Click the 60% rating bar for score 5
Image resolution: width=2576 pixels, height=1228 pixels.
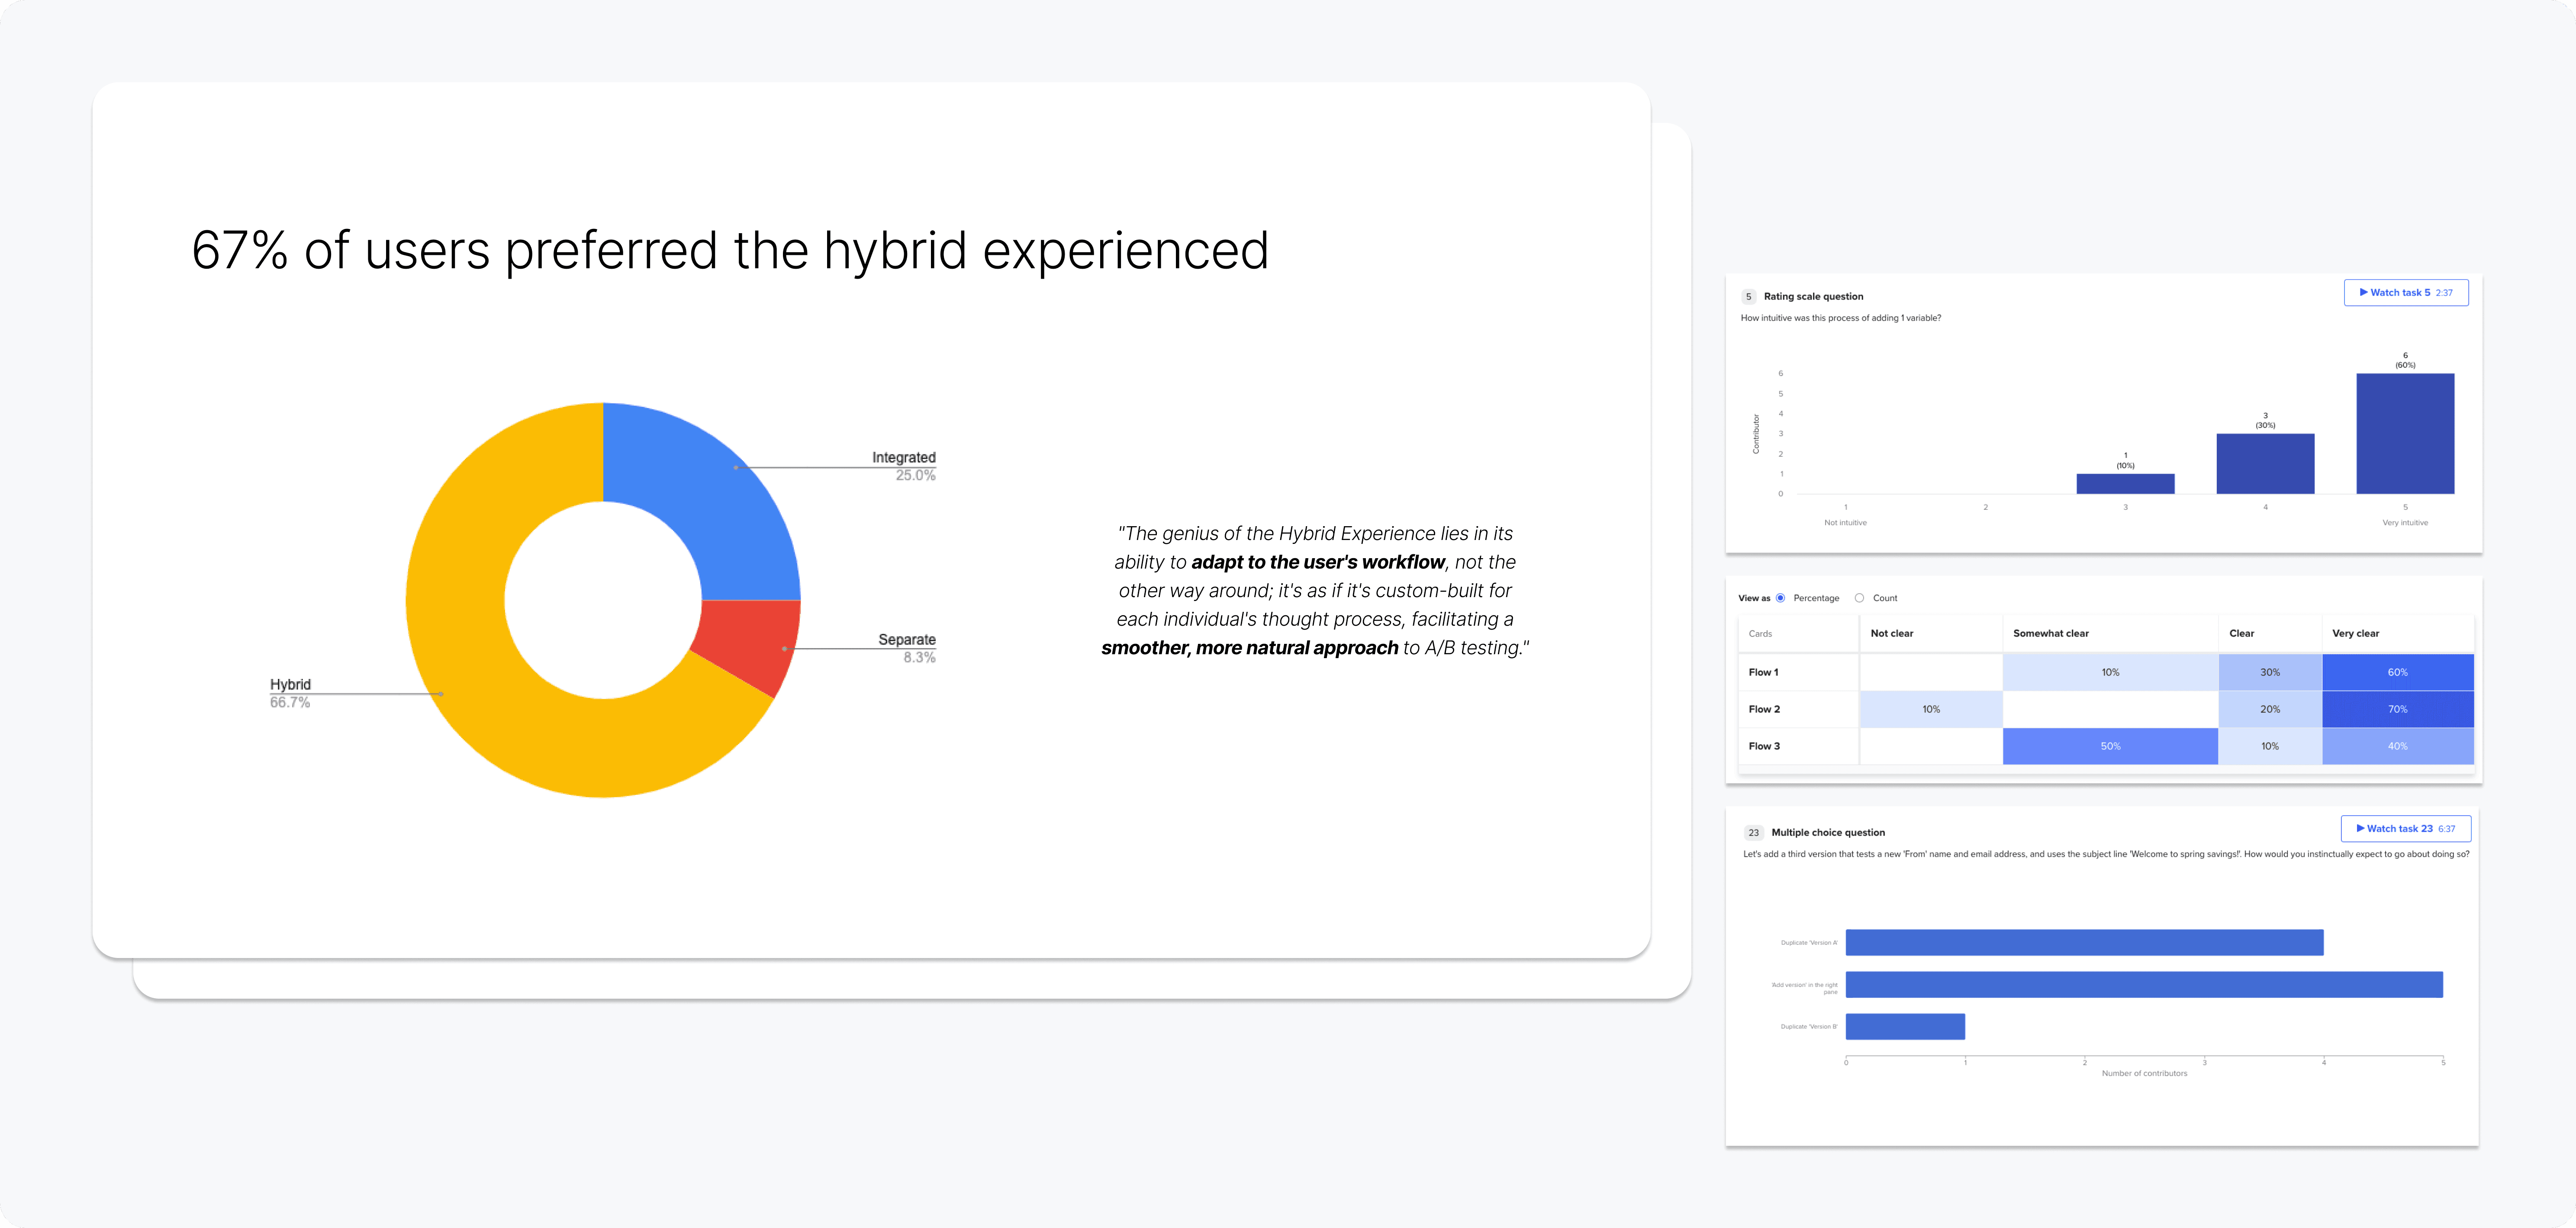(2405, 434)
